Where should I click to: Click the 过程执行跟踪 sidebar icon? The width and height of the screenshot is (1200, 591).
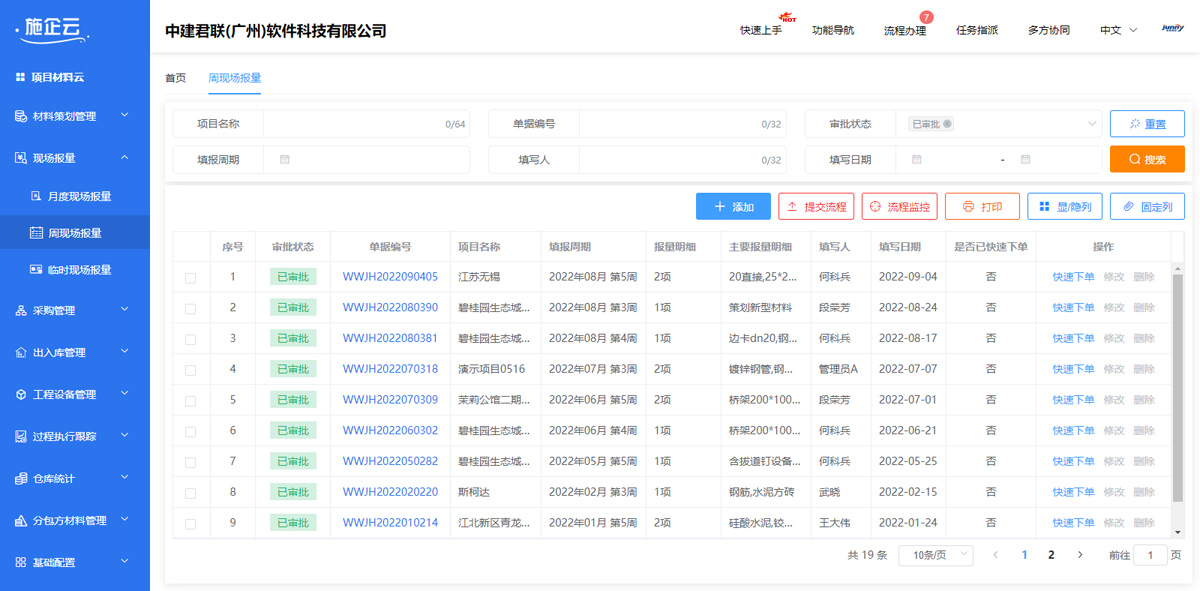click(21, 437)
